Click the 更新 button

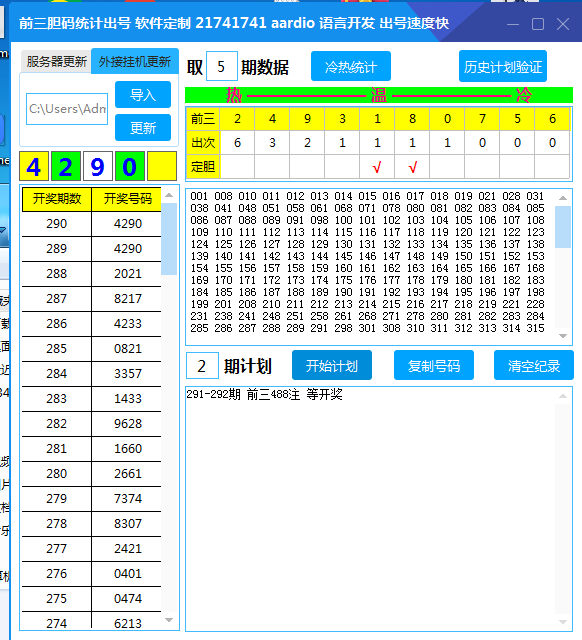coord(143,128)
